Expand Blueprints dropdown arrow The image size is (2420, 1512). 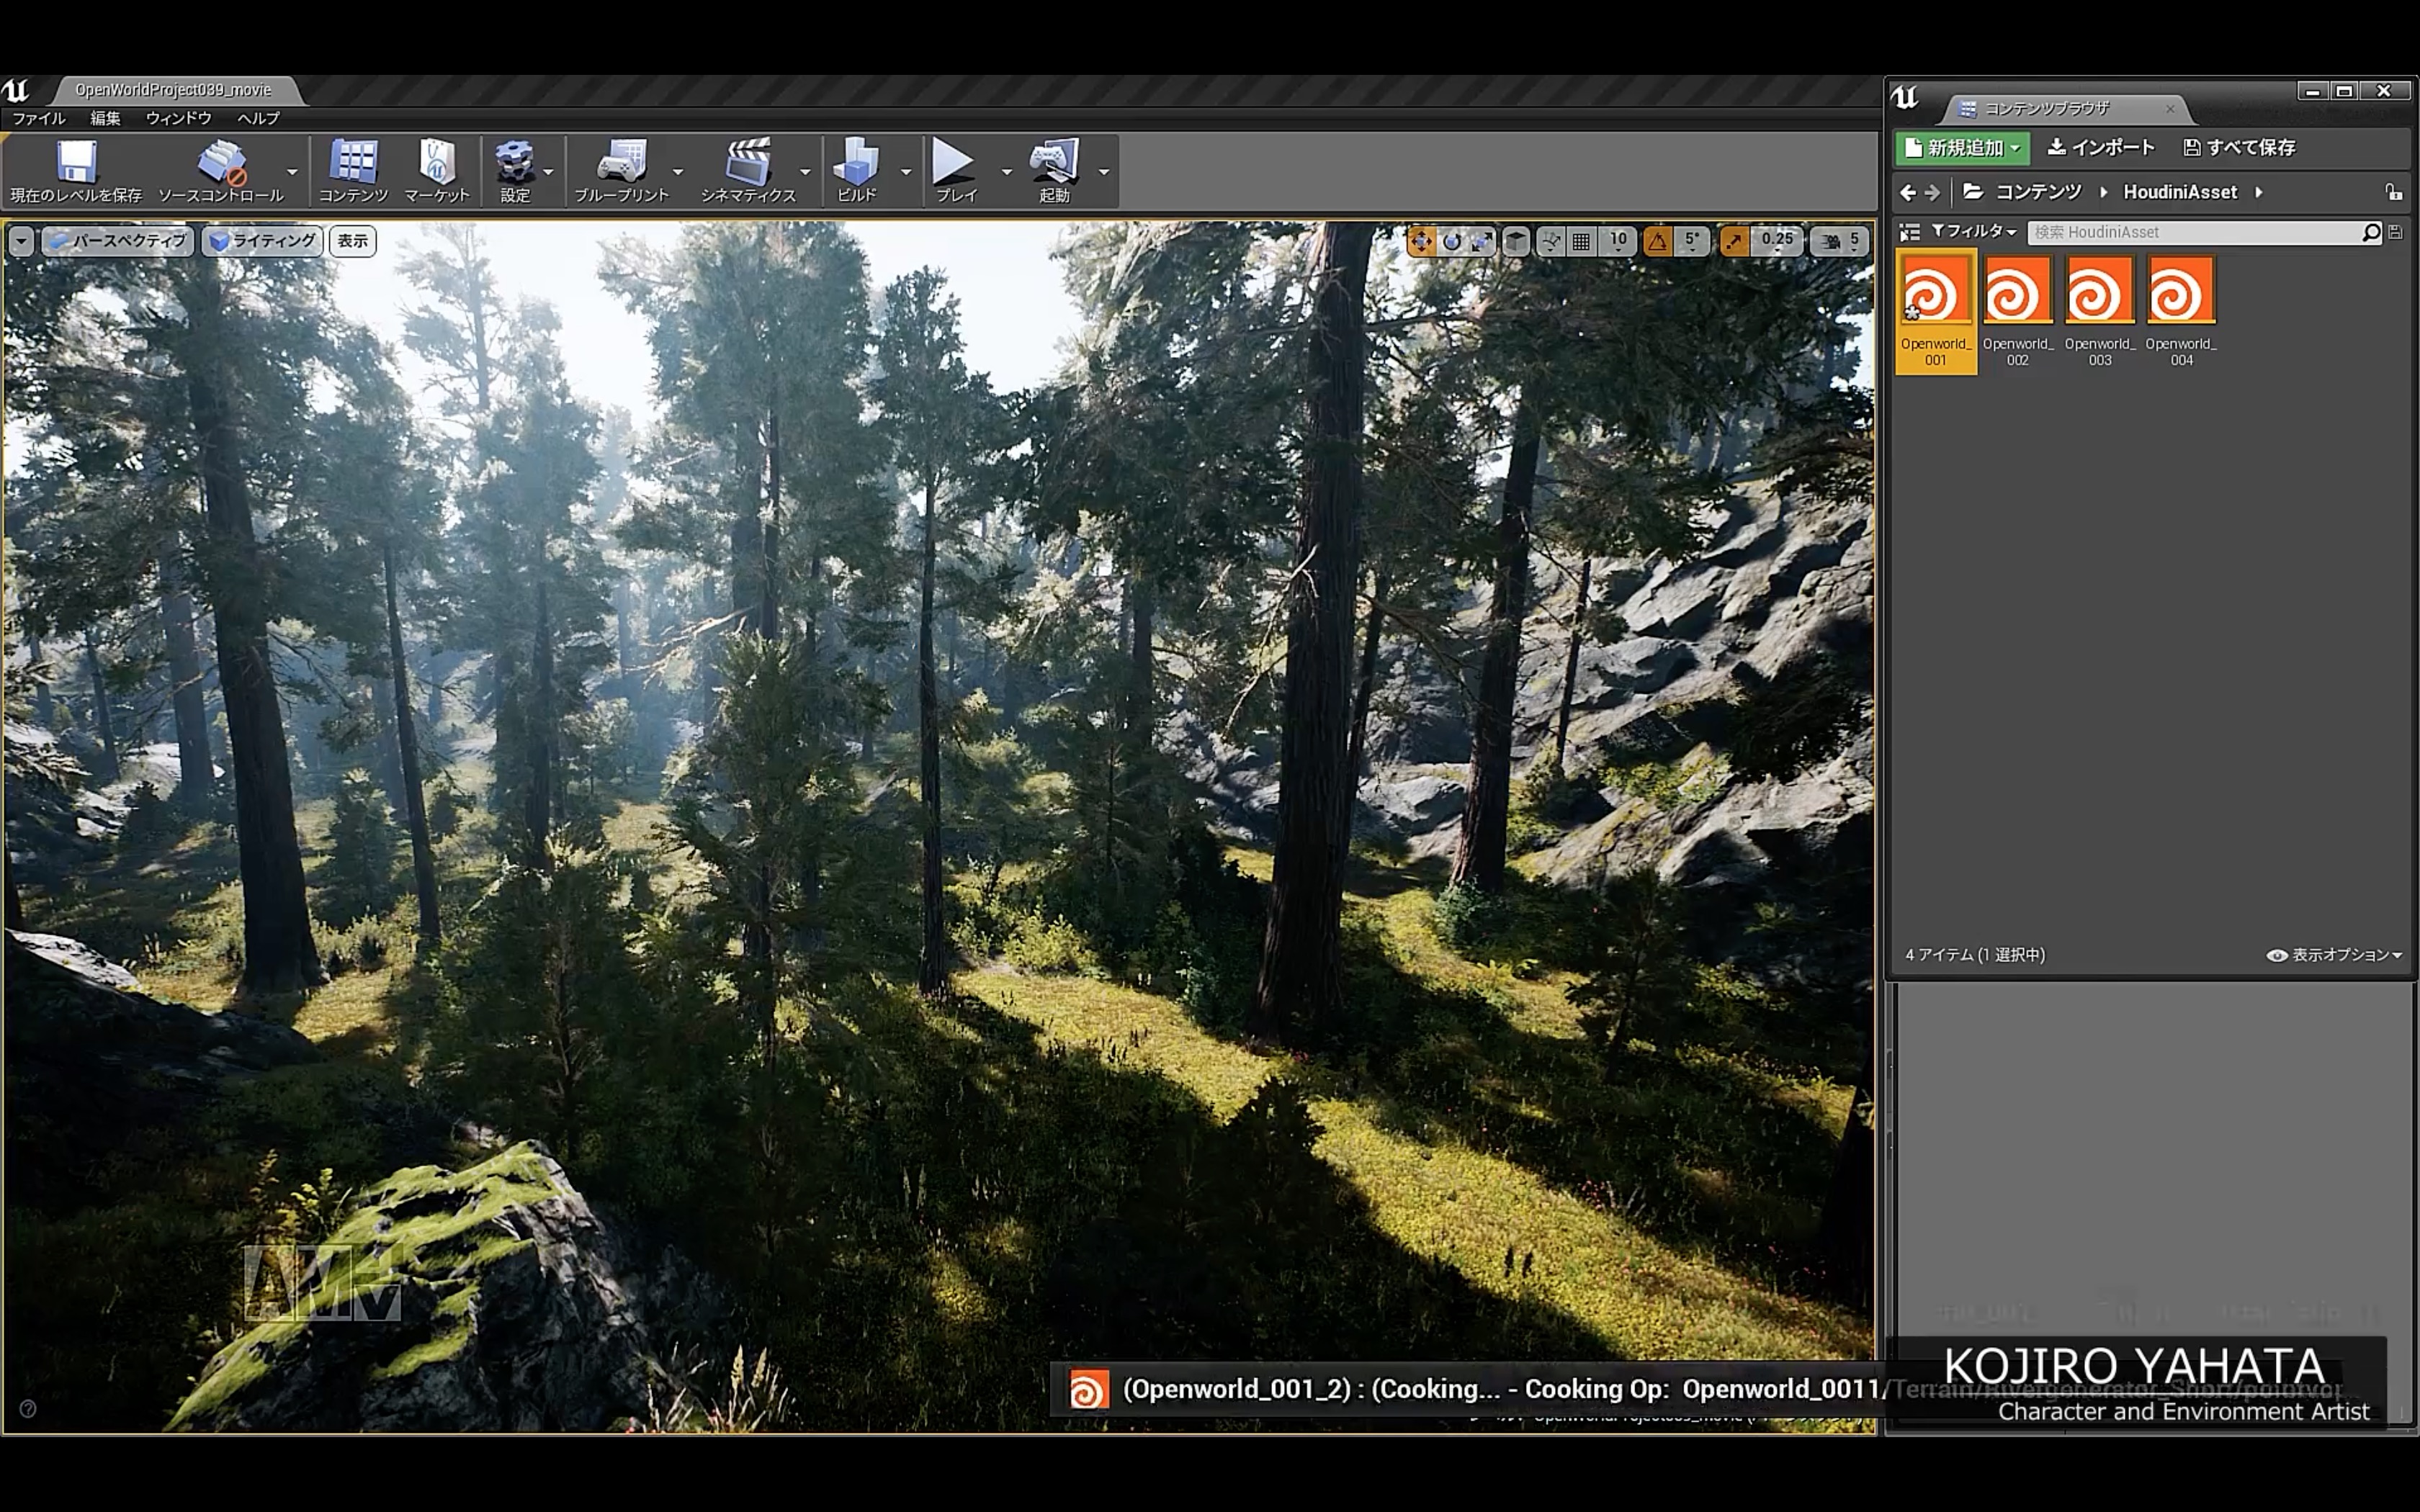point(678,172)
